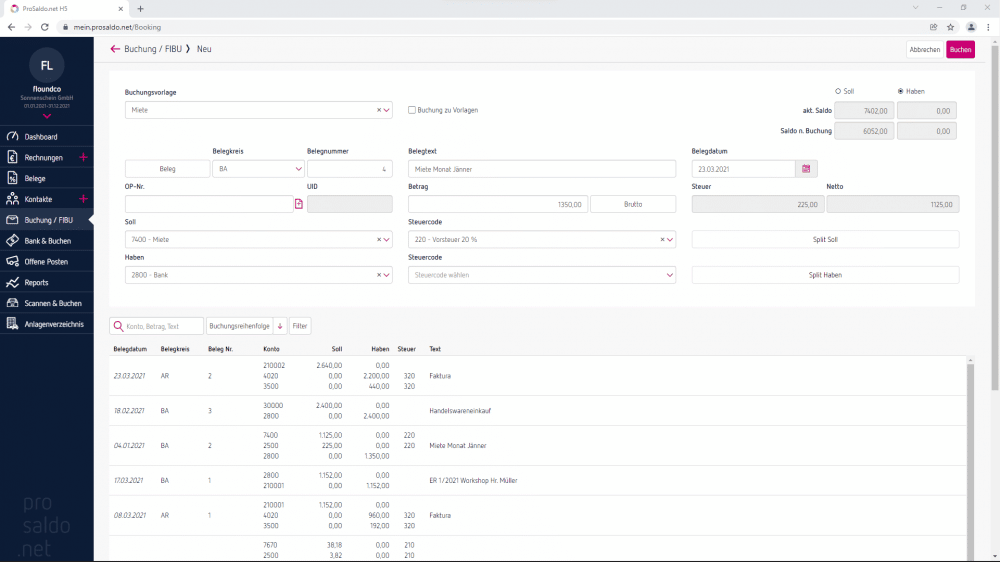Go to Offene Posten in sidebar
Image resolution: width=1000 pixels, height=562 pixels.
[46, 262]
